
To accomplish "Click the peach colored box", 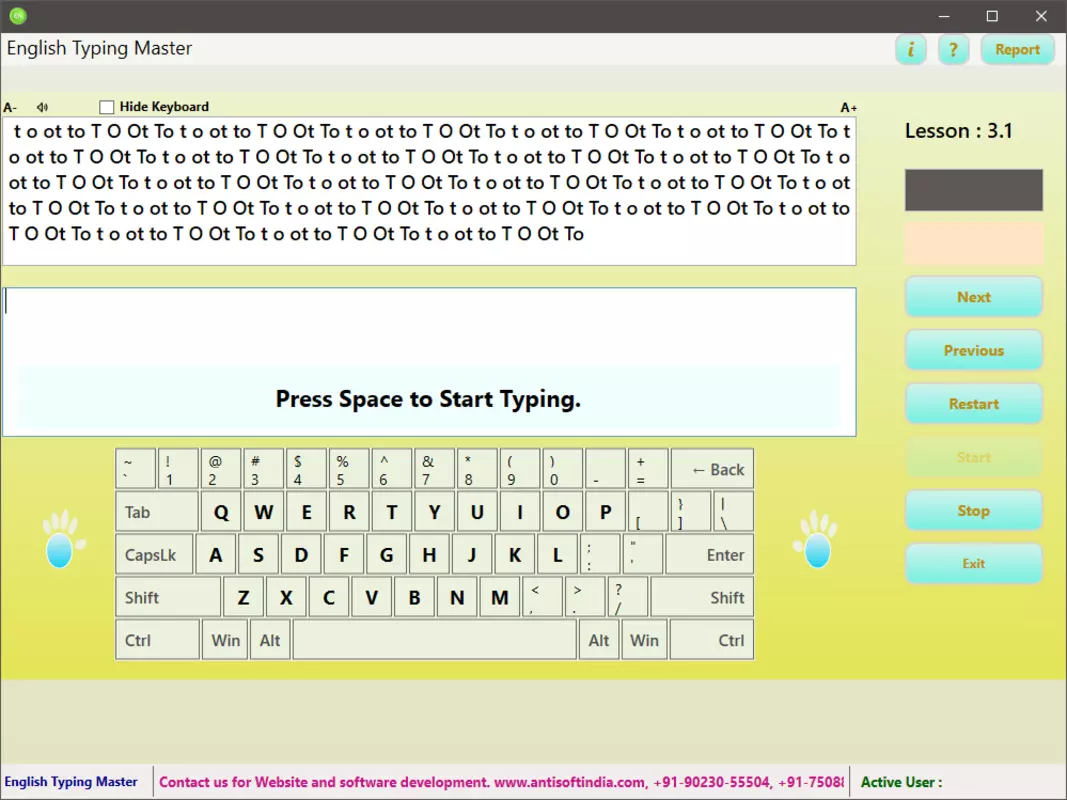I will 973,244.
